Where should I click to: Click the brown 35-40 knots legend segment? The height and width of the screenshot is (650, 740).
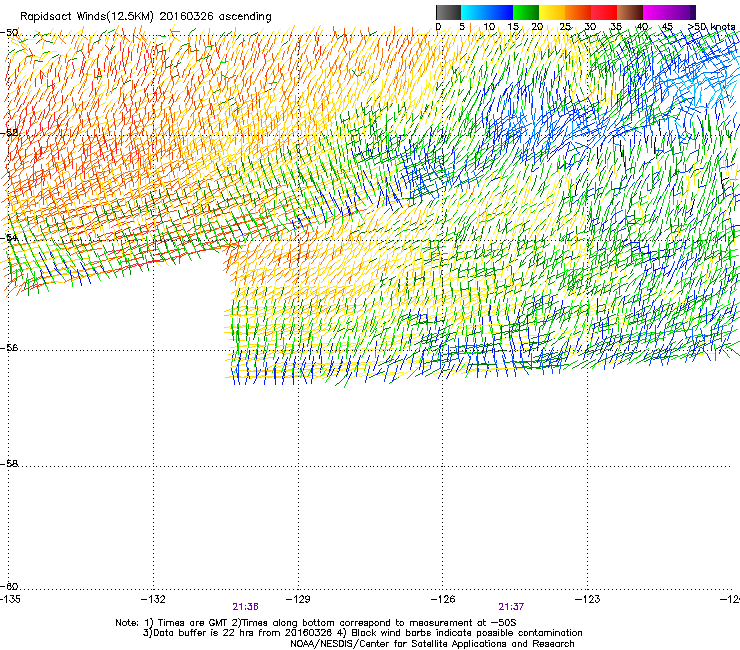point(630,12)
